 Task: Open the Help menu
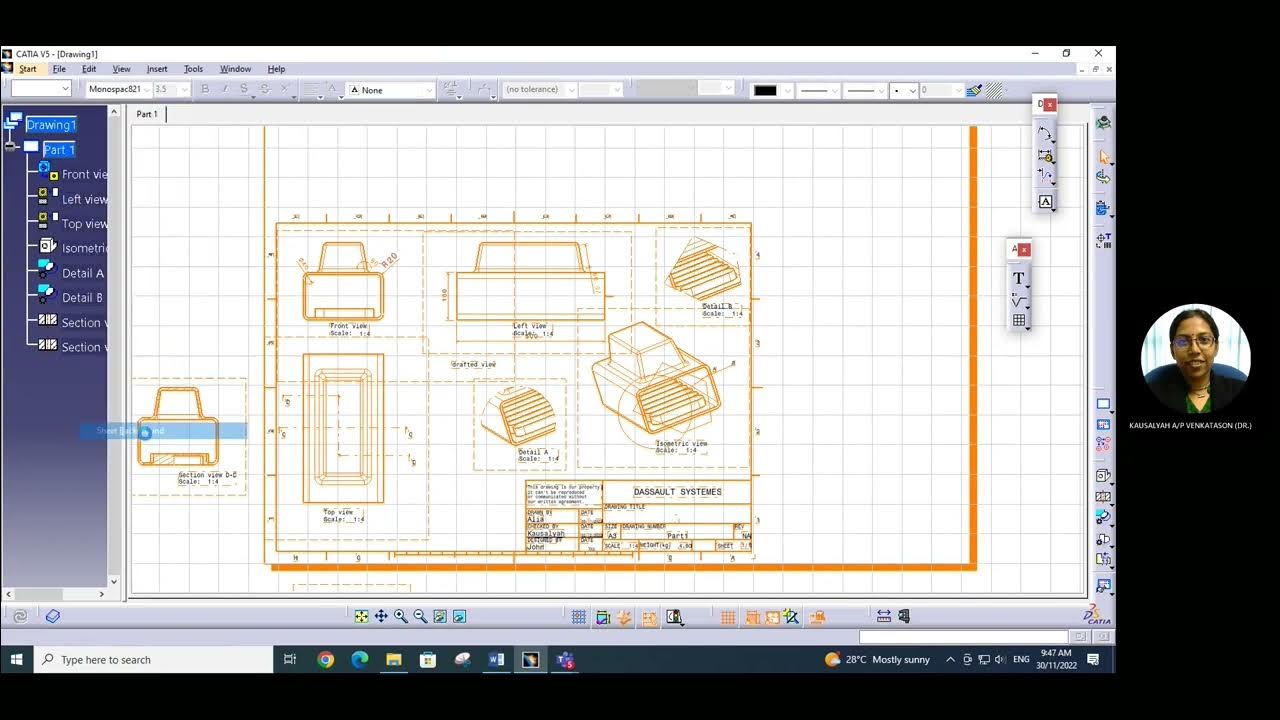tap(276, 69)
